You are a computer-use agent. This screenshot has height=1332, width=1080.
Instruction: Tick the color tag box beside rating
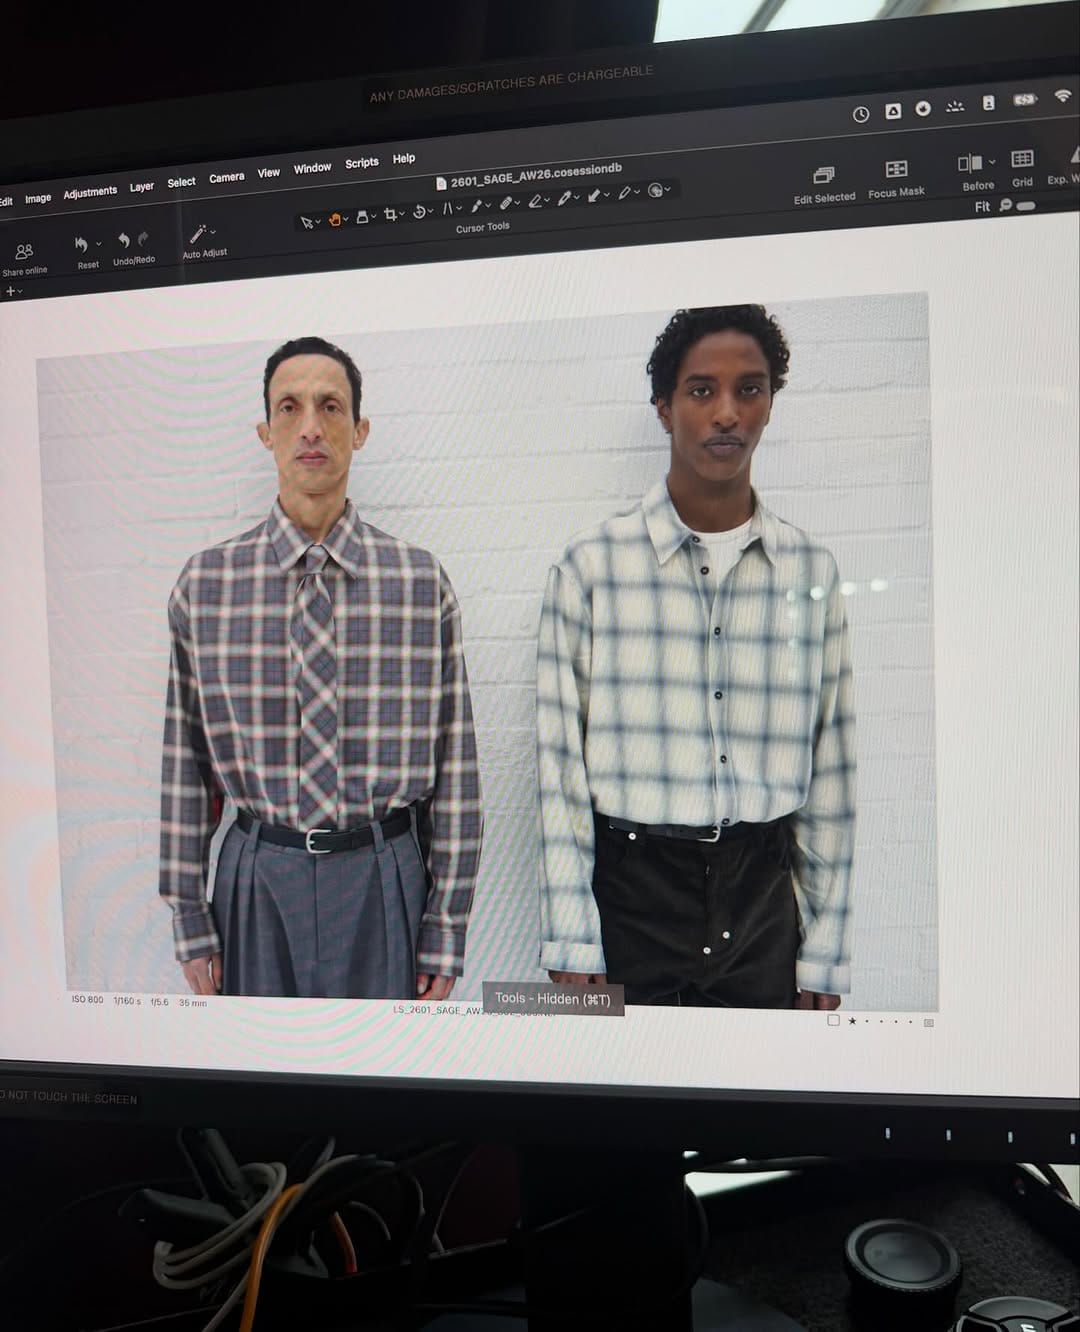point(833,1021)
